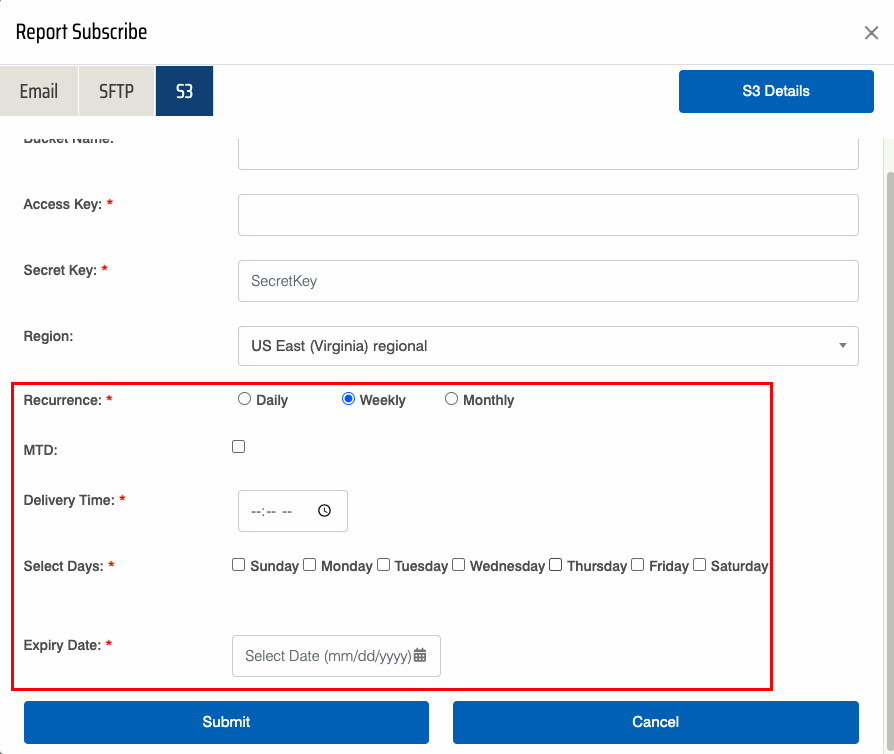Submit the report subscription

tap(226, 722)
